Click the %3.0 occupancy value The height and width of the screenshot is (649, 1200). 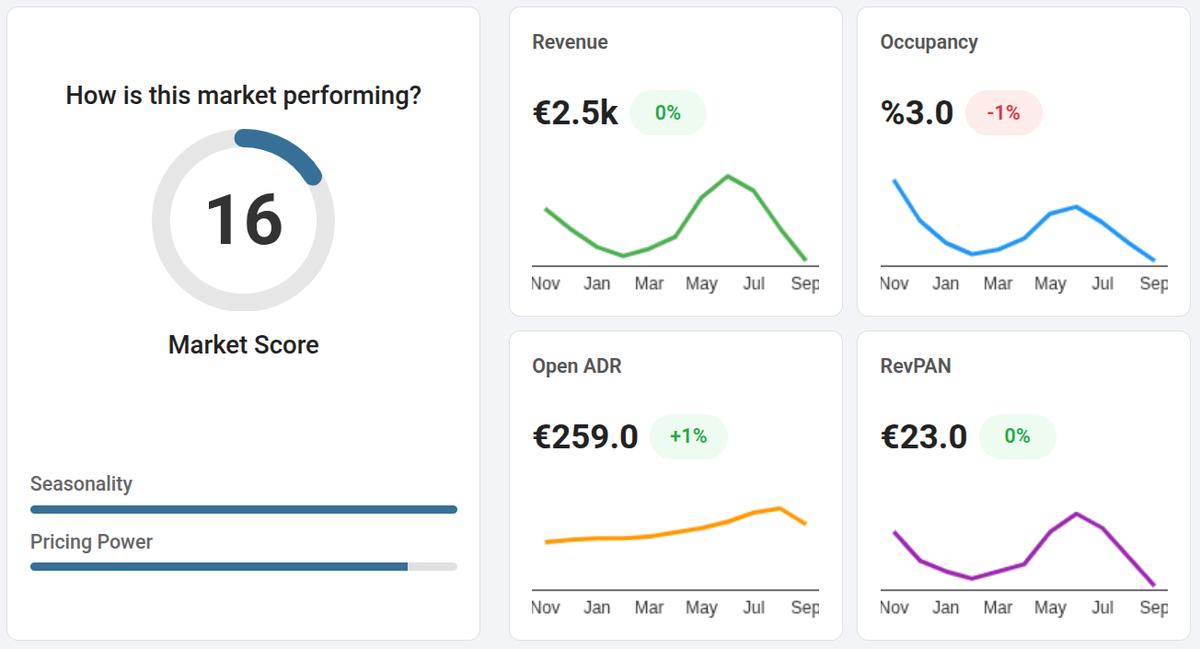tap(917, 113)
